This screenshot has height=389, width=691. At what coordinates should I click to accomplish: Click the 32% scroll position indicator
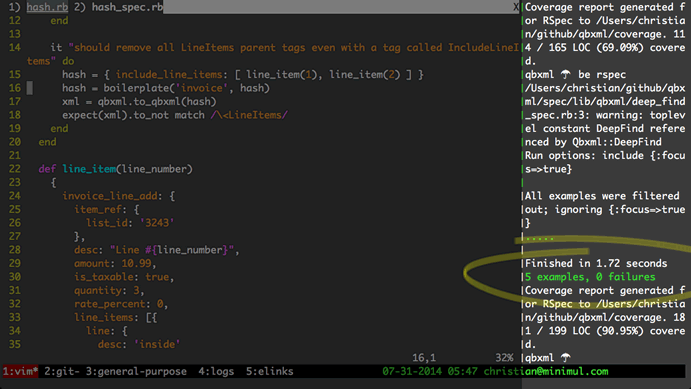(504, 358)
